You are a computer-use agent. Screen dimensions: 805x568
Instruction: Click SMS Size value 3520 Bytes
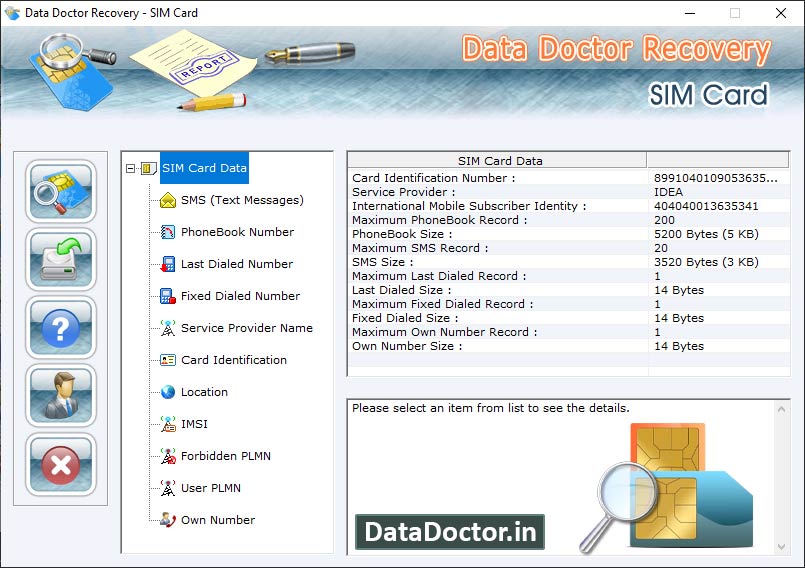click(x=706, y=262)
